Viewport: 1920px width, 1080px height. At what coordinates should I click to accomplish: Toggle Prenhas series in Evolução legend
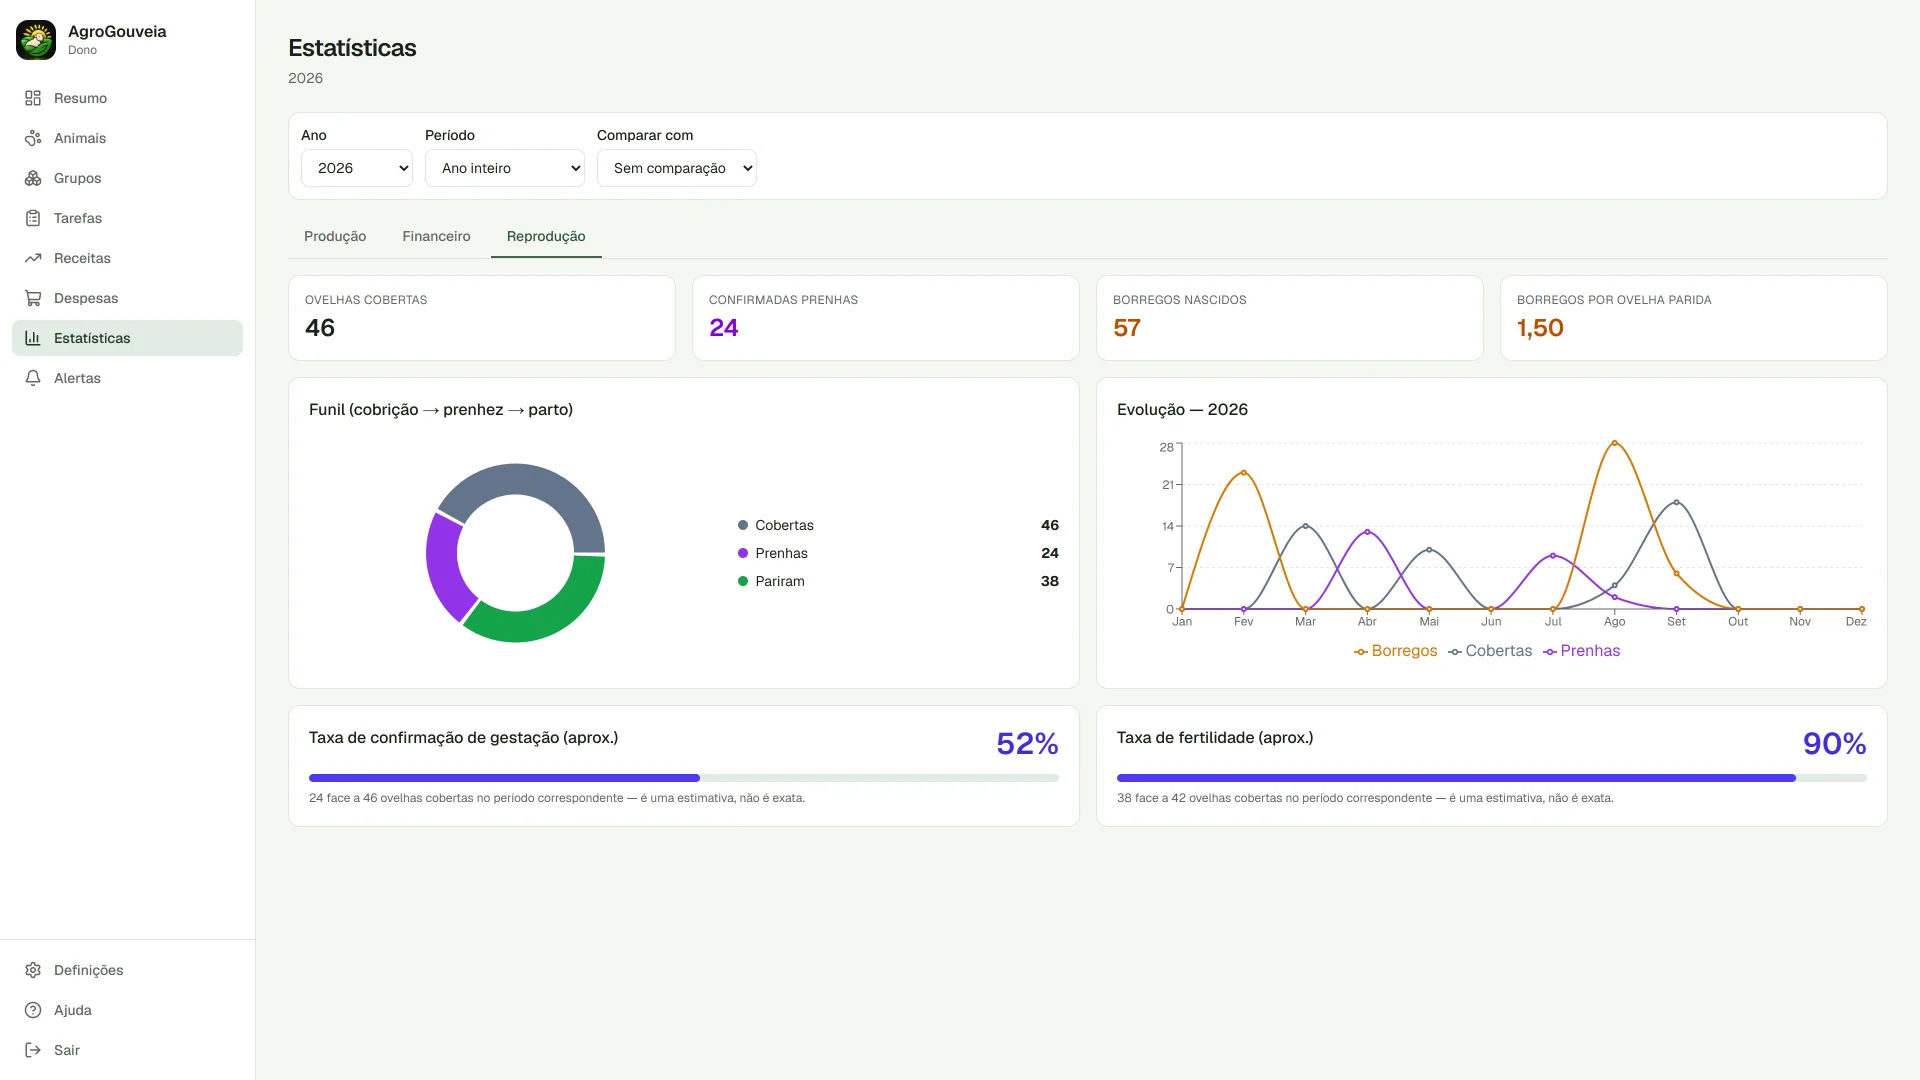click(1581, 651)
